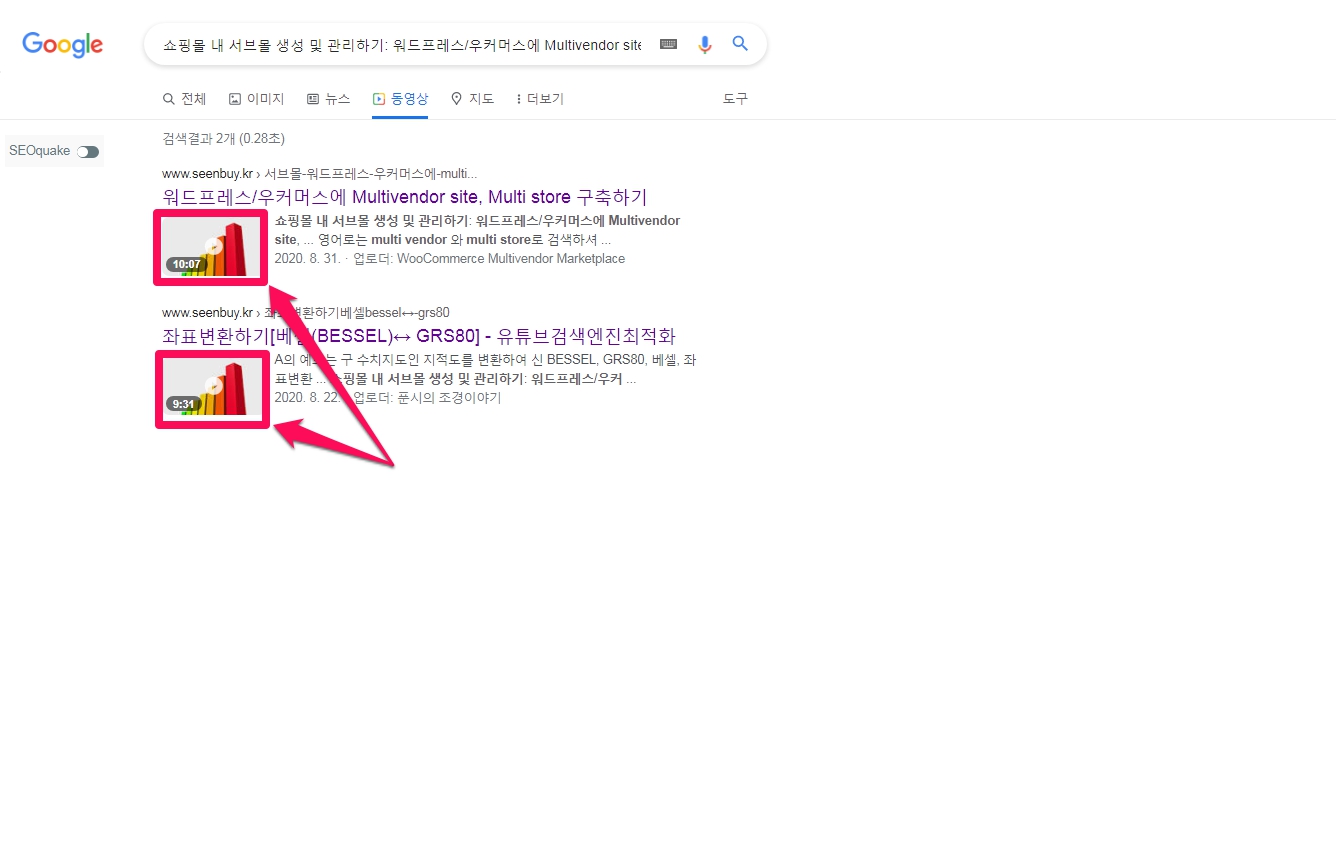Click the blue search magnifier icon
The width and height of the screenshot is (1336, 855).
[740, 44]
